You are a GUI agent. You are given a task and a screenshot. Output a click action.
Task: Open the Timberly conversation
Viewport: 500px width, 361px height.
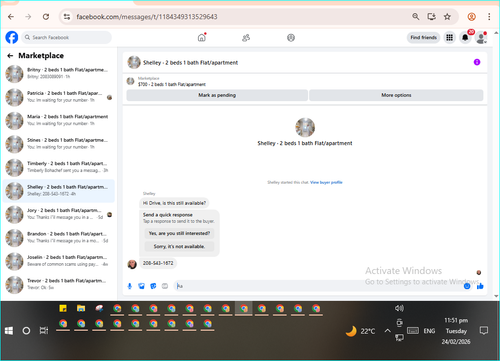point(59,167)
